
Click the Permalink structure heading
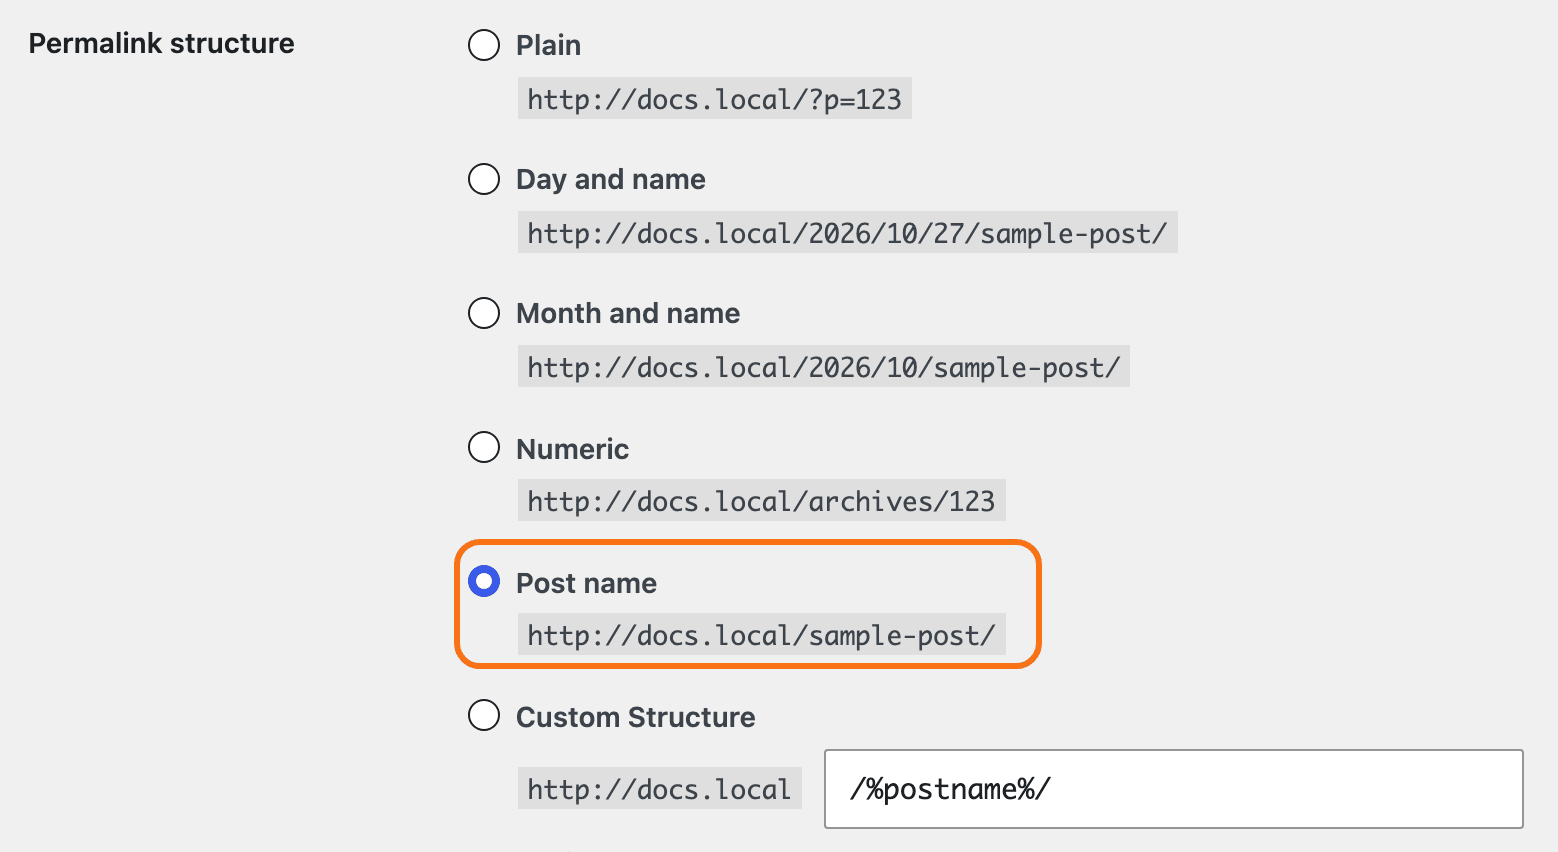point(161,43)
